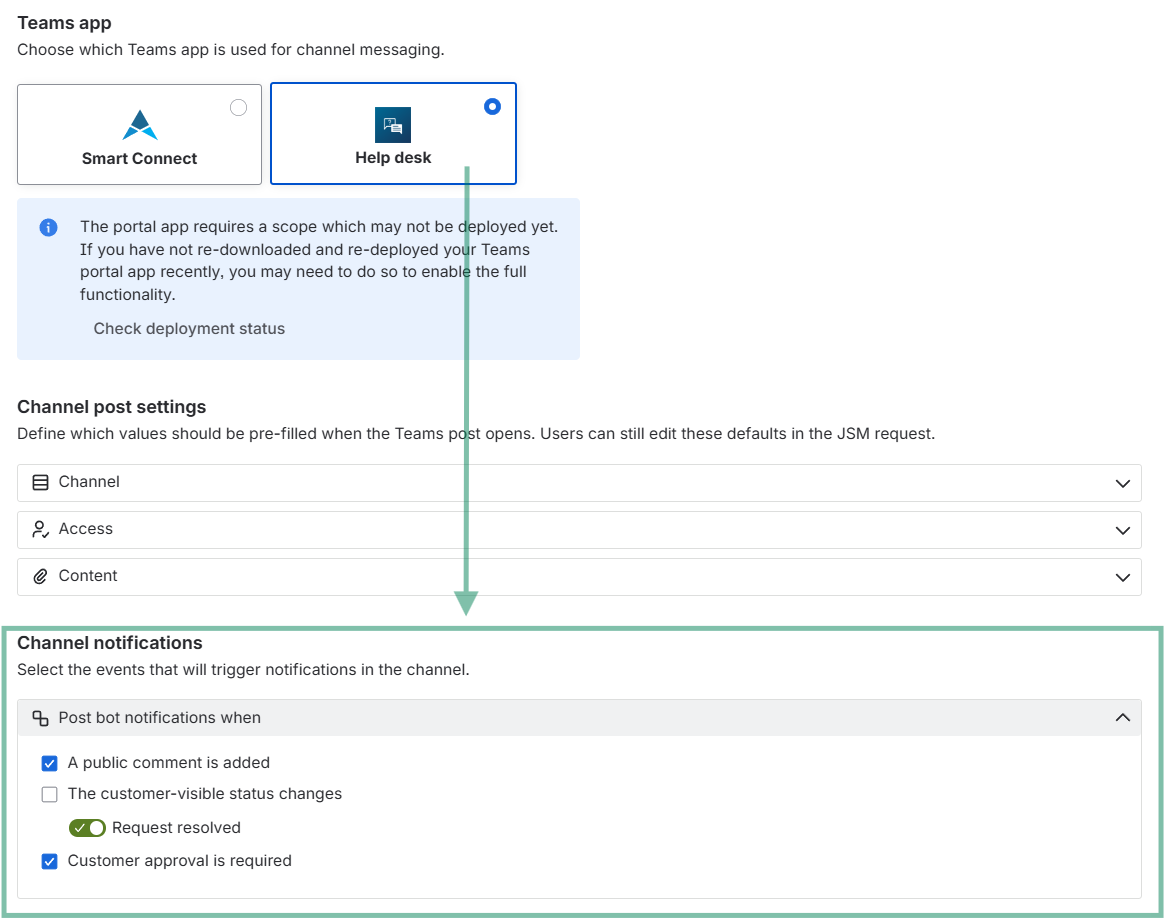The image size is (1164, 918).
Task: Collapse Post bot notifications when chevron
Action: (1122, 718)
